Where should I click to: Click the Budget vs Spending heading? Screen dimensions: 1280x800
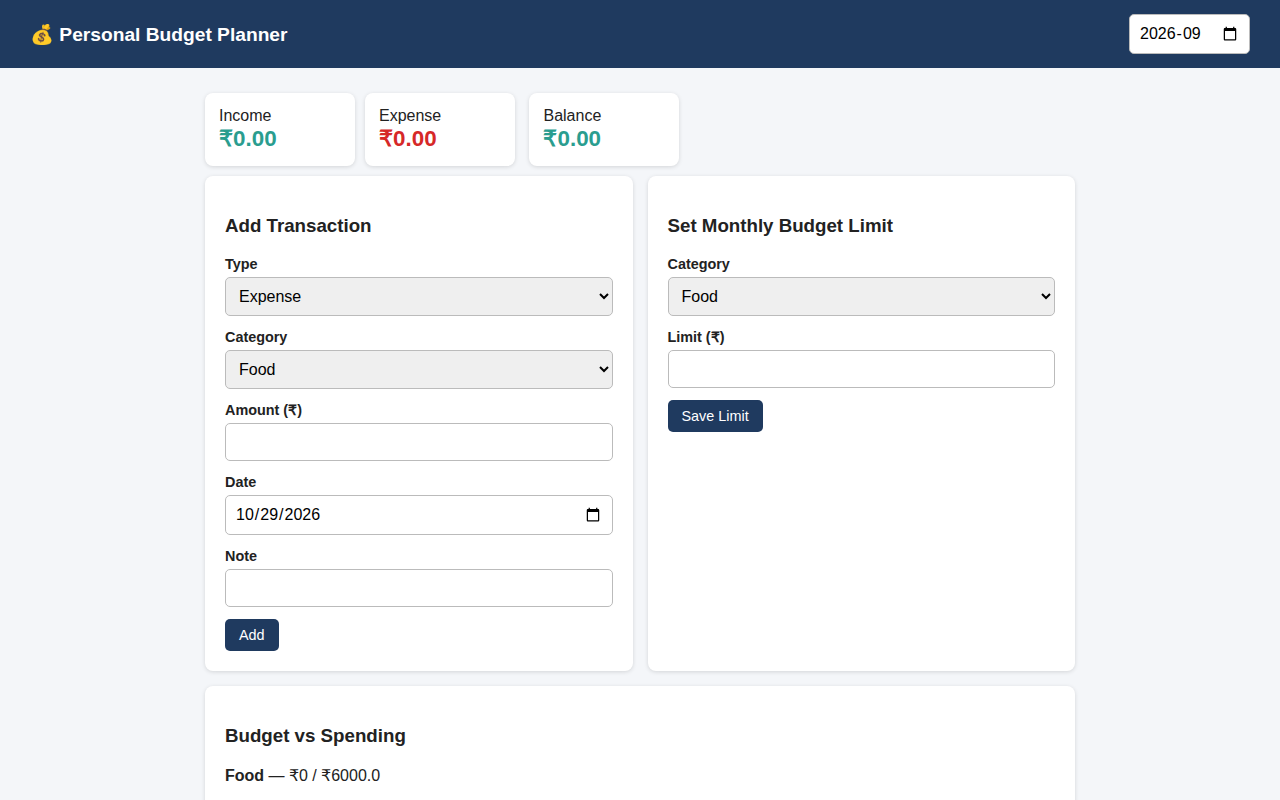pos(315,736)
